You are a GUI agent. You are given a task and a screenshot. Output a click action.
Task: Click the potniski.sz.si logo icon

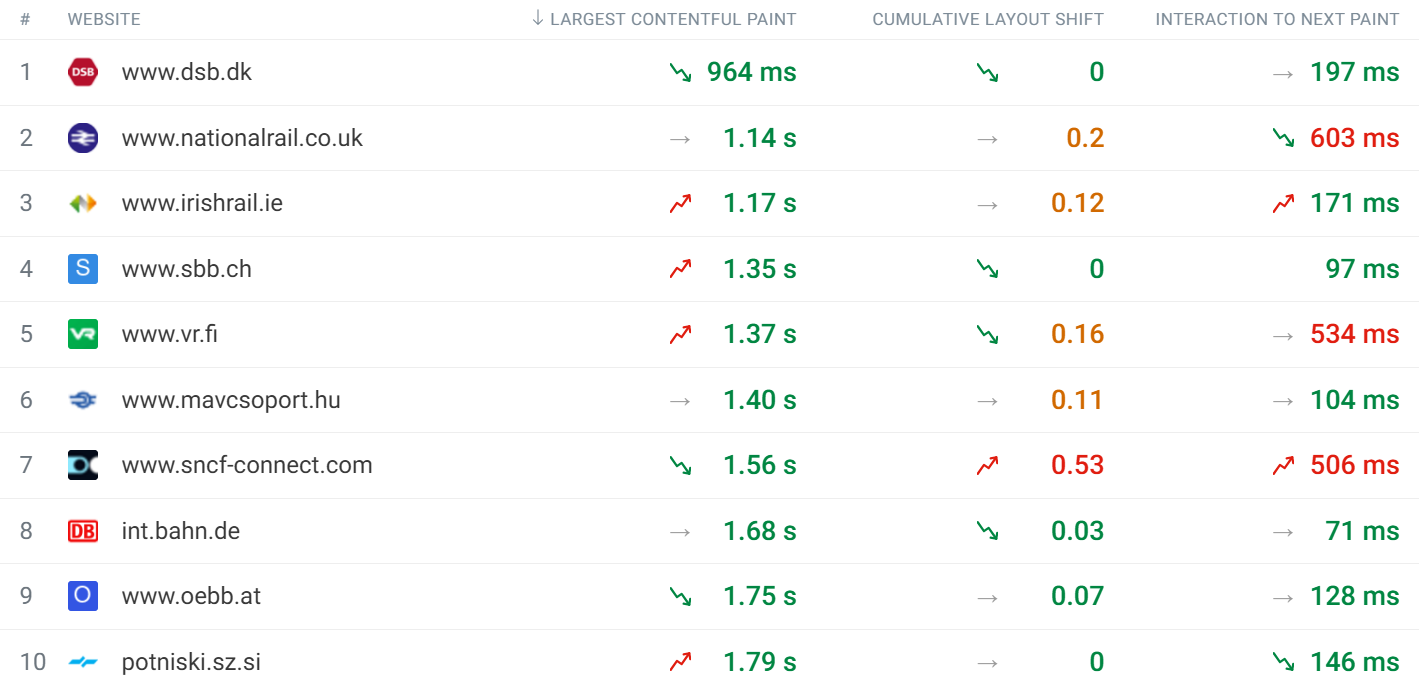coord(83,662)
